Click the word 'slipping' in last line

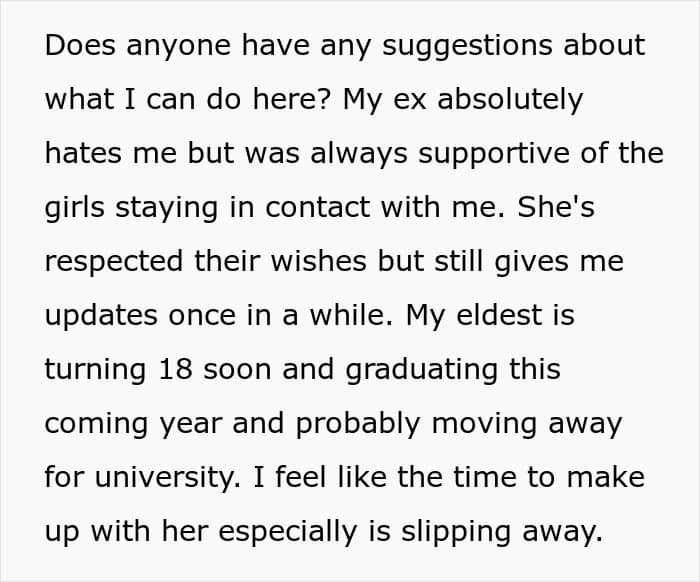[456, 532]
